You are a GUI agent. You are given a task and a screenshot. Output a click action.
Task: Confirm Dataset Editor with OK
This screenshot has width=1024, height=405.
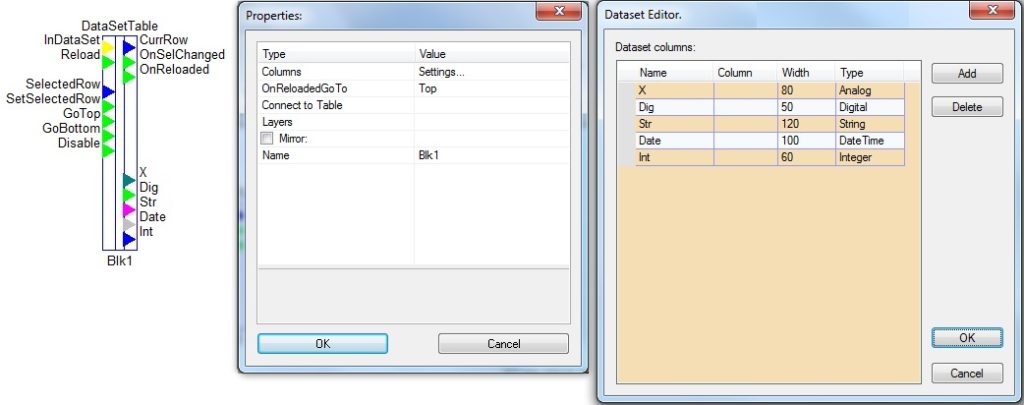[x=967, y=338]
